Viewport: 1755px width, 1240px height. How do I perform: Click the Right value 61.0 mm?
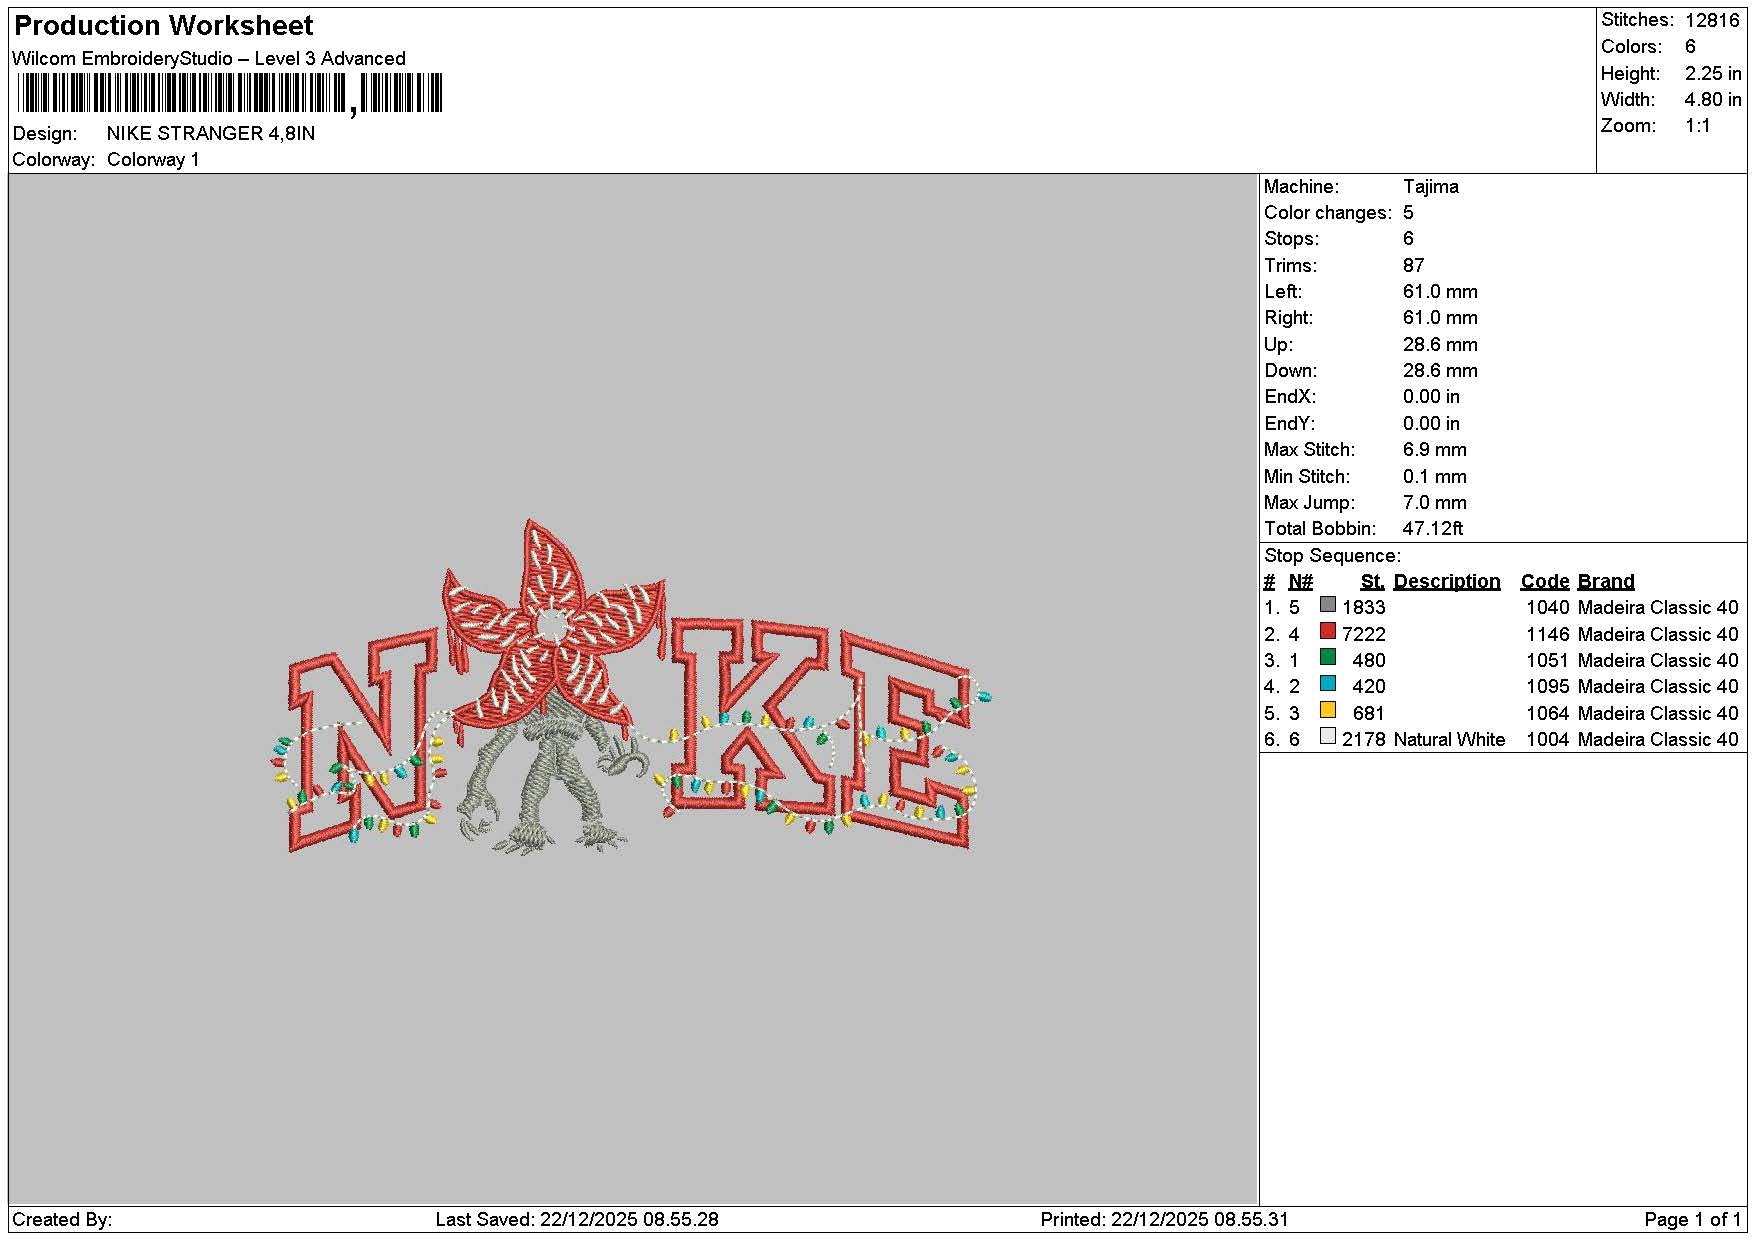click(1440, 318)
